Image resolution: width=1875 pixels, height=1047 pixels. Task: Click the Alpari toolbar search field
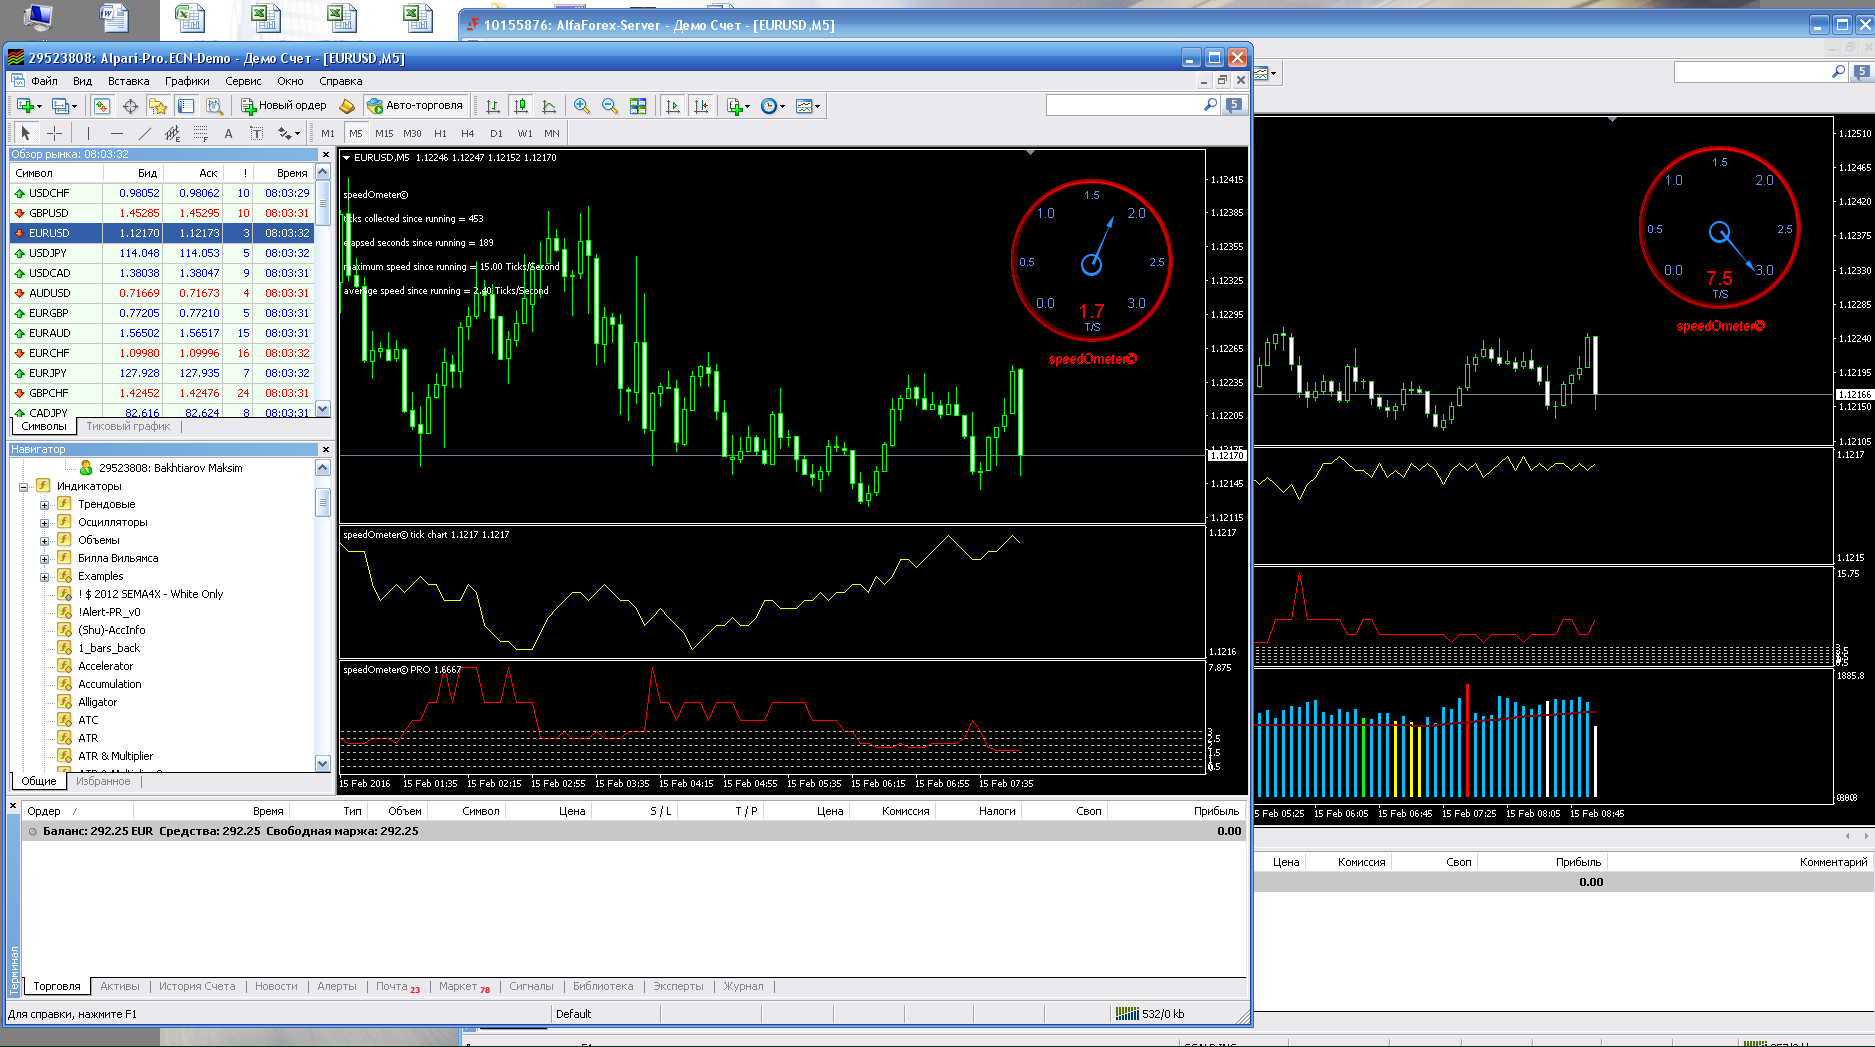click(1124, 105)
